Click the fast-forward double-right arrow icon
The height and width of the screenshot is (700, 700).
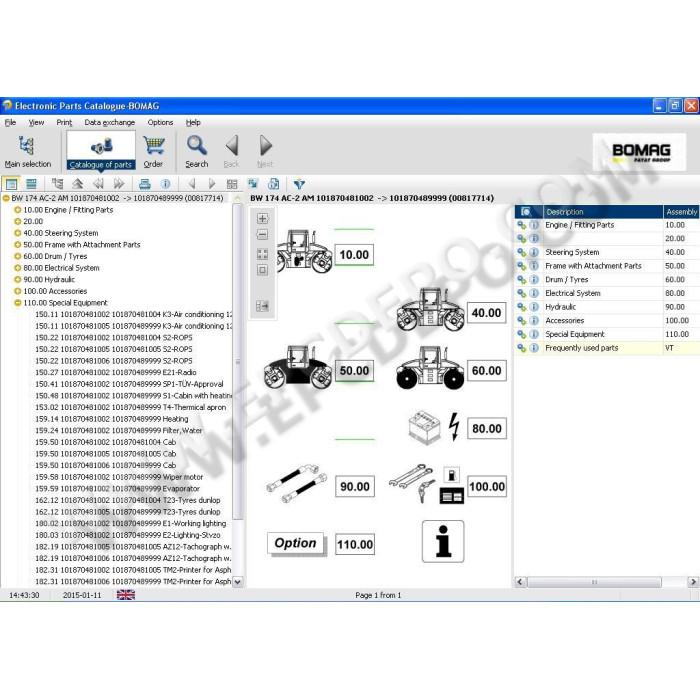tap(118, 183)
